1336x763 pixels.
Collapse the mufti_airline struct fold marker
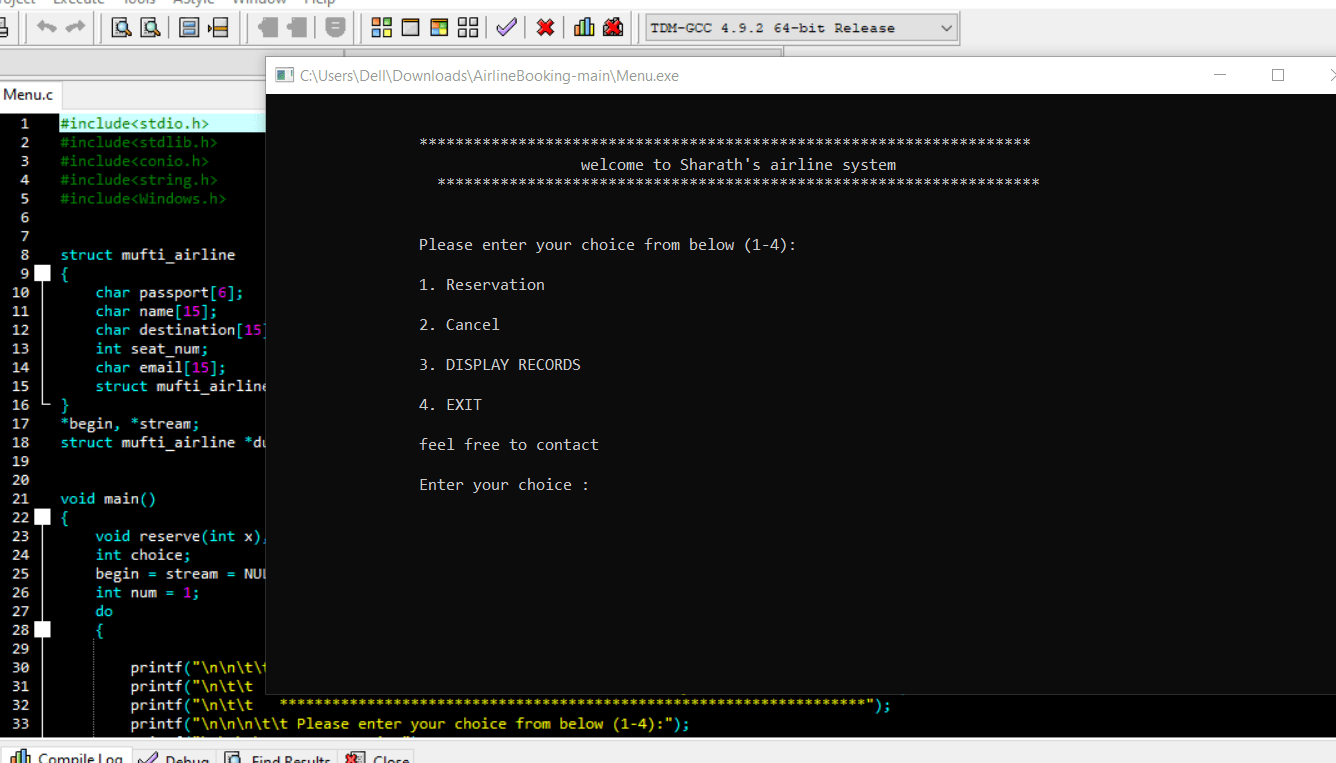(x=42, y=272)
